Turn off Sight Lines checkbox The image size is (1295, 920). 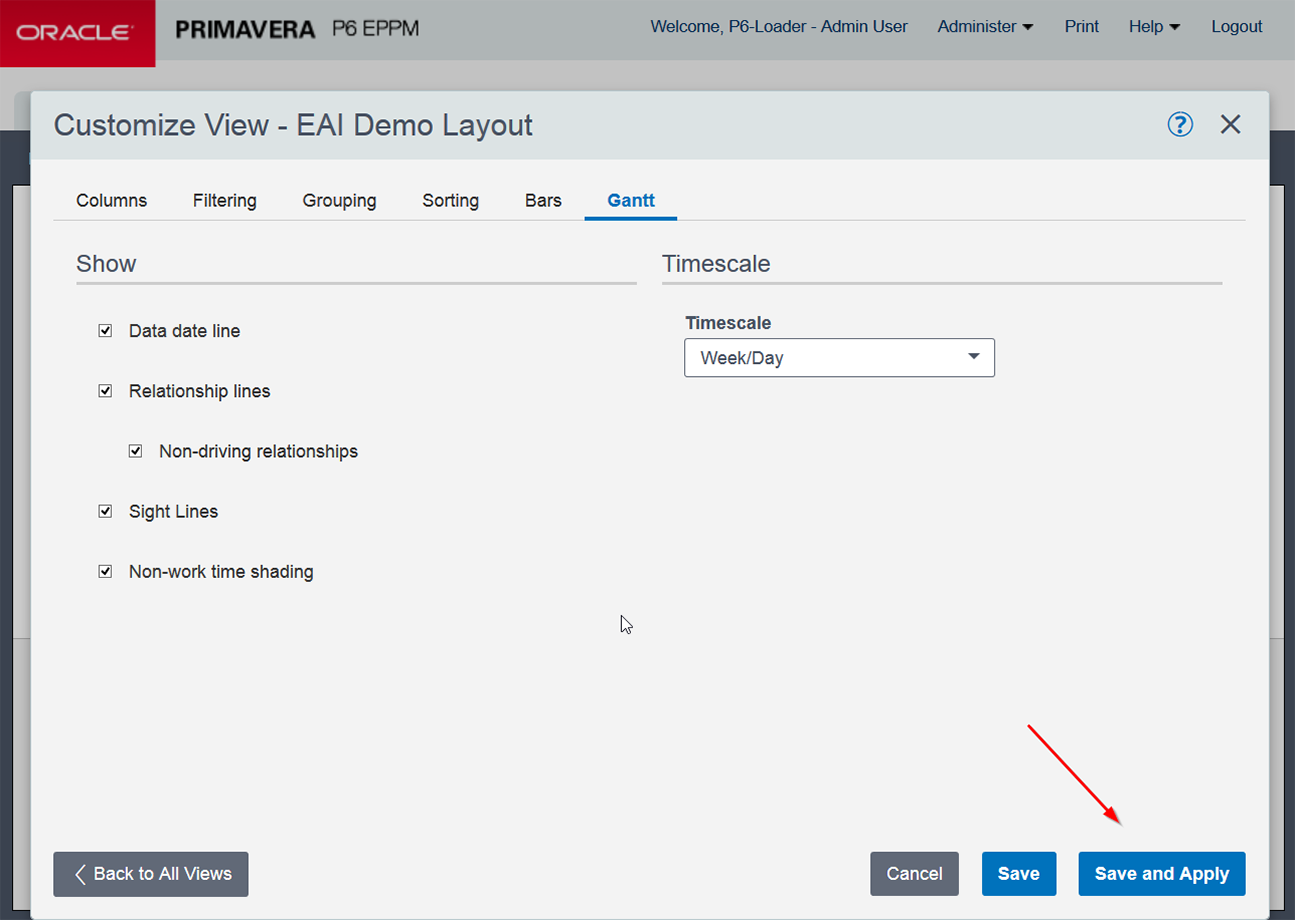tap(105, 511)
